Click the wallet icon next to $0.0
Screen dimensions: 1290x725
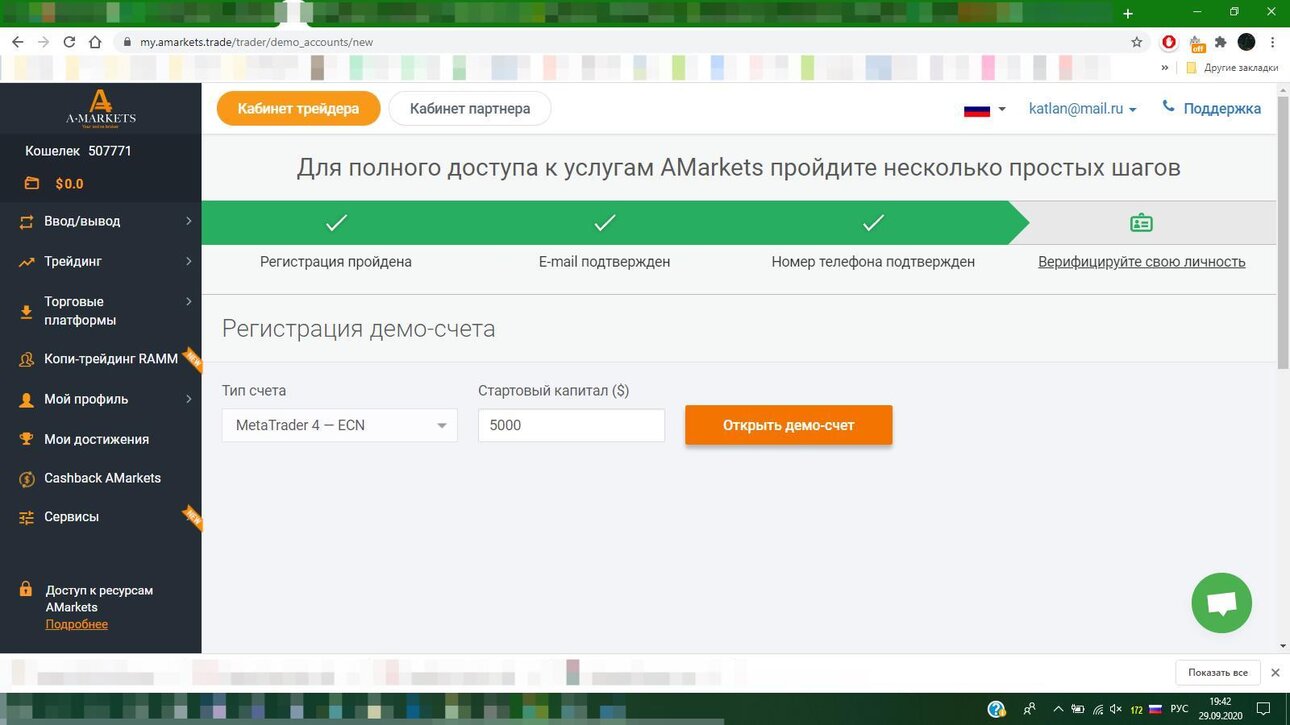click(x=33, y=184)
